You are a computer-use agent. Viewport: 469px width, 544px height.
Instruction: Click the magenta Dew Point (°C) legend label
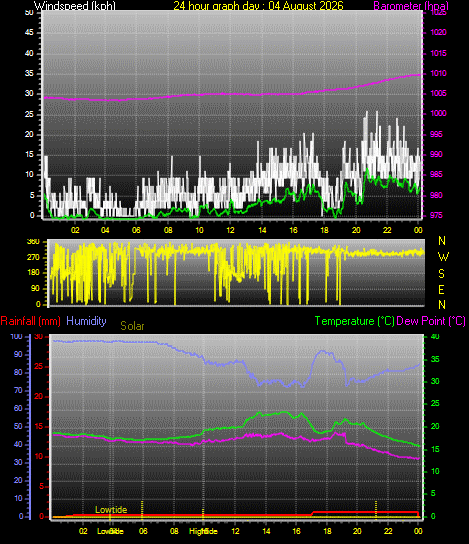click(431, 321)
